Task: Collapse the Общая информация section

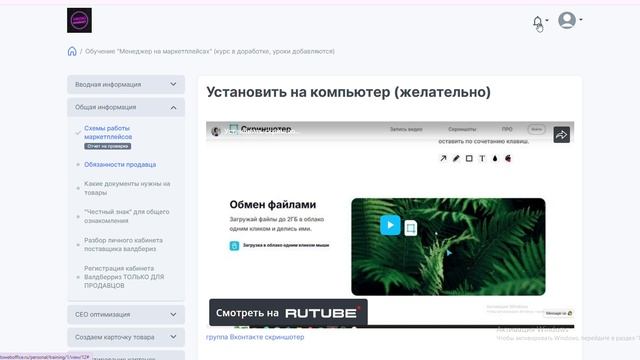Action: click(x=126, y=107)
